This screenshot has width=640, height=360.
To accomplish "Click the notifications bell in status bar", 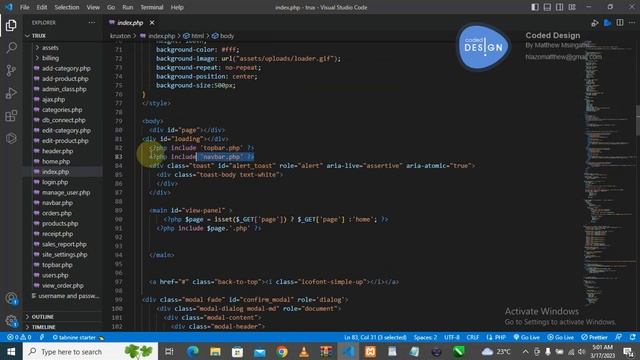I will click(x=632, y=338).
